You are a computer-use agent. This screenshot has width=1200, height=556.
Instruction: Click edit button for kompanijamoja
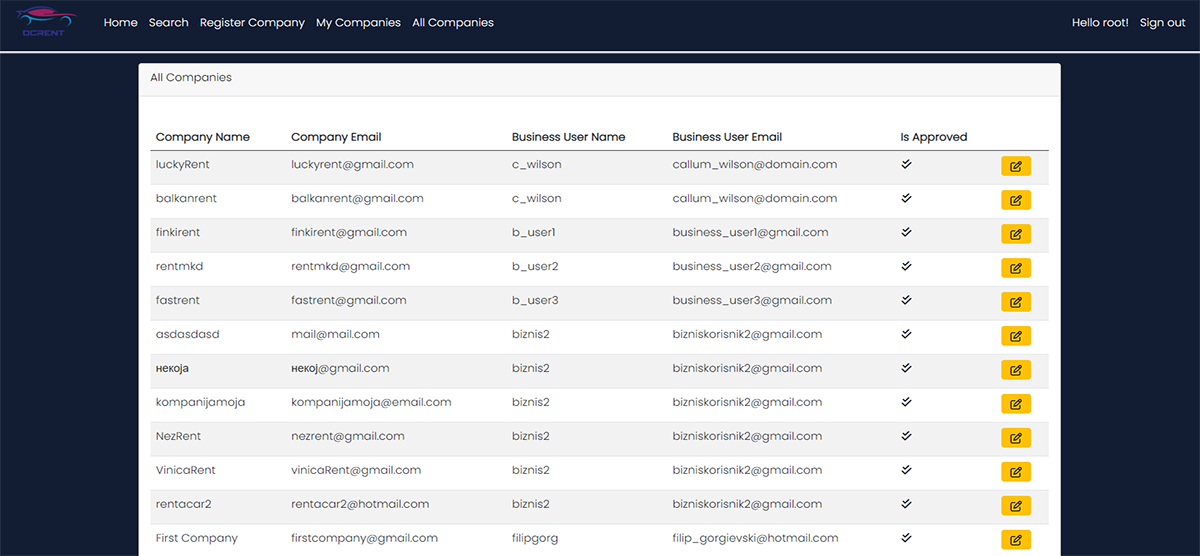pyautogui.click(x=1015, y=404)
